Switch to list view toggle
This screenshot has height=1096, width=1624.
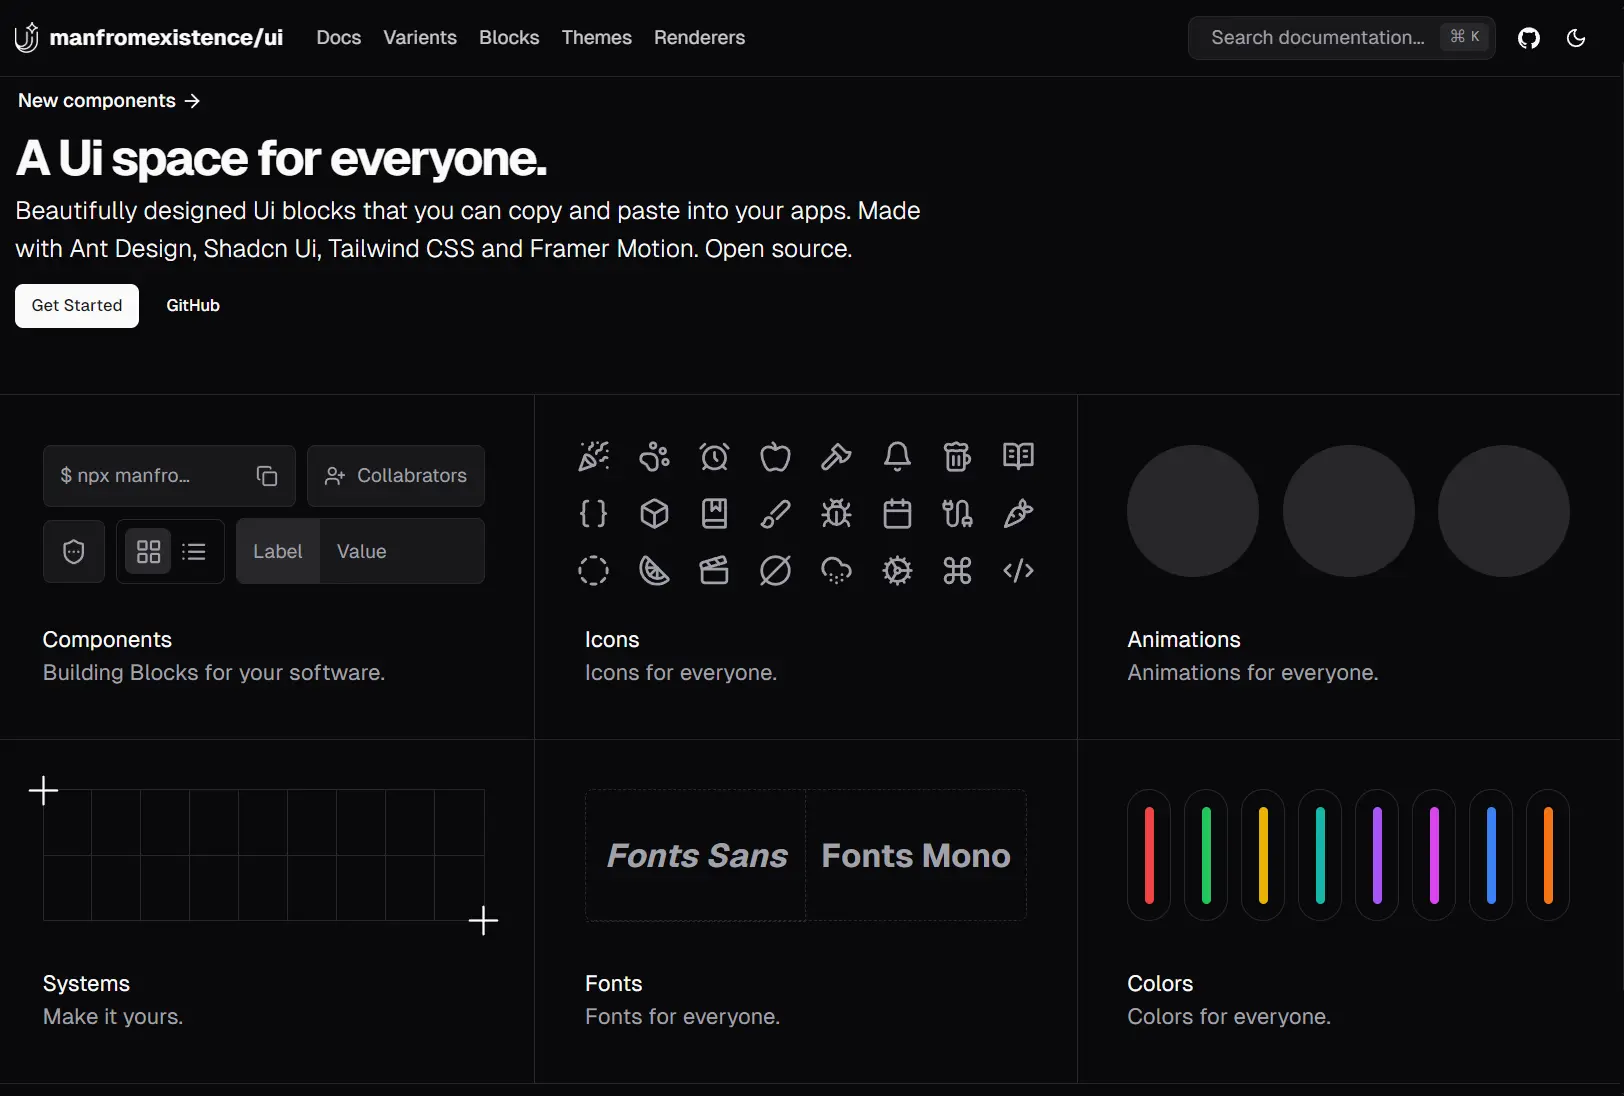194,551
